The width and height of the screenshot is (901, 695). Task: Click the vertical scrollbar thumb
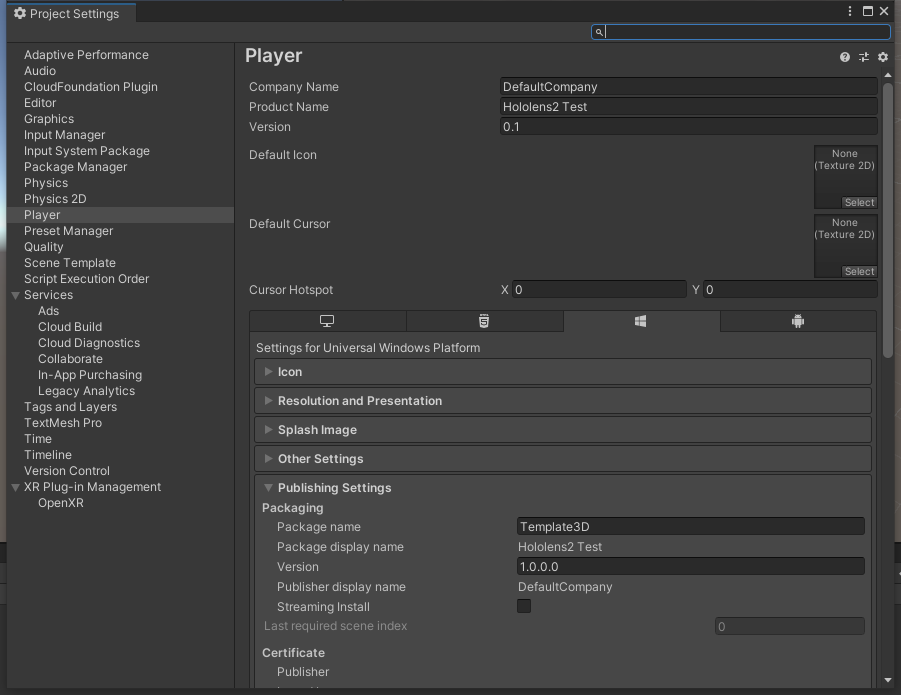[888, 221]
